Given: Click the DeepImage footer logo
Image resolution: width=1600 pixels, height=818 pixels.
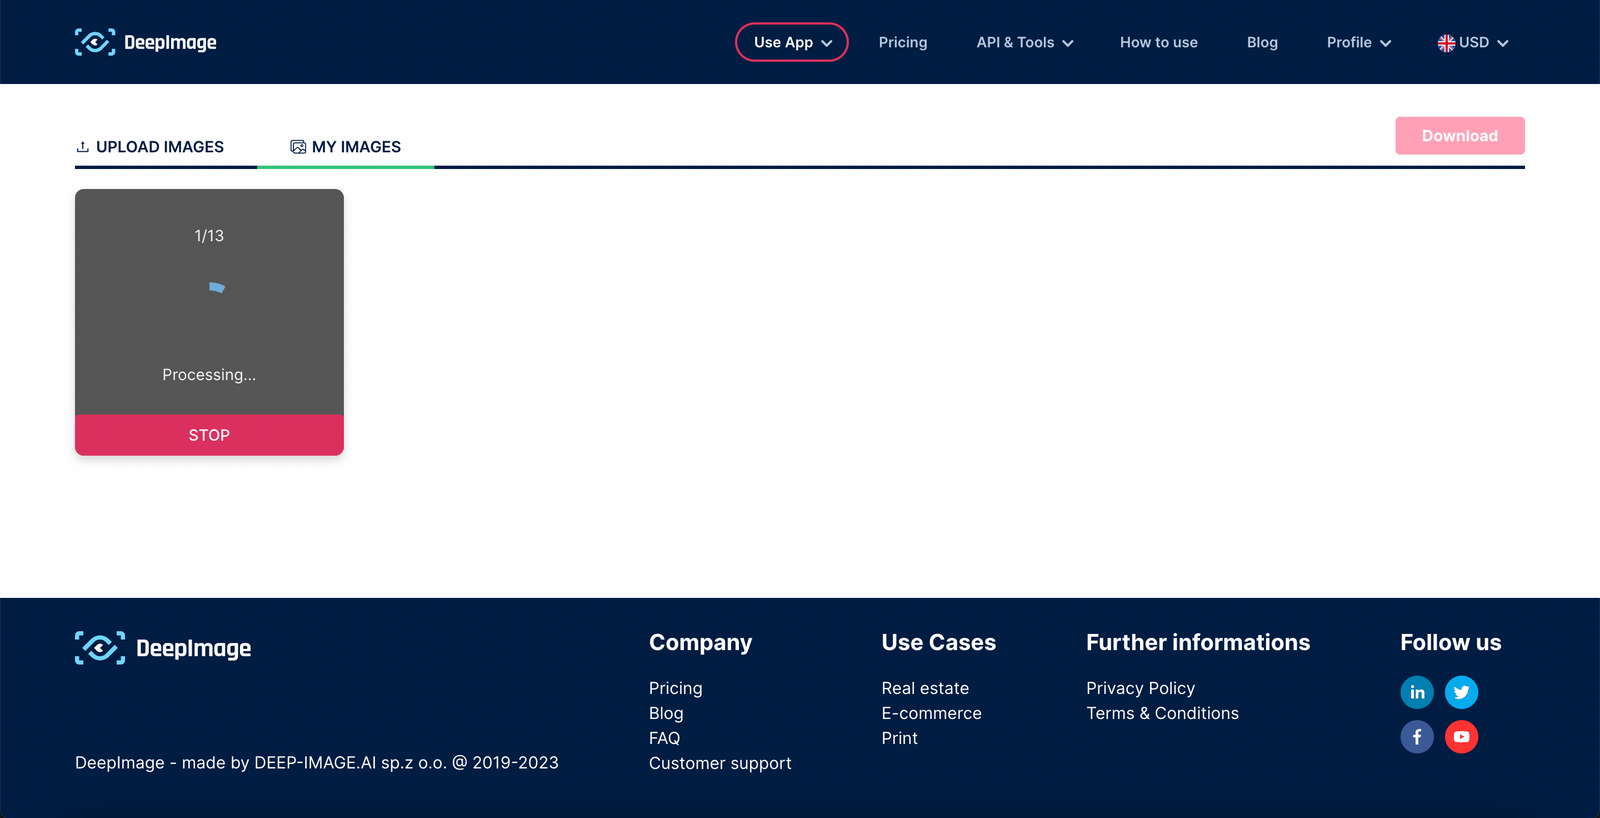Looking at the screenshot, I should (163, 648).
